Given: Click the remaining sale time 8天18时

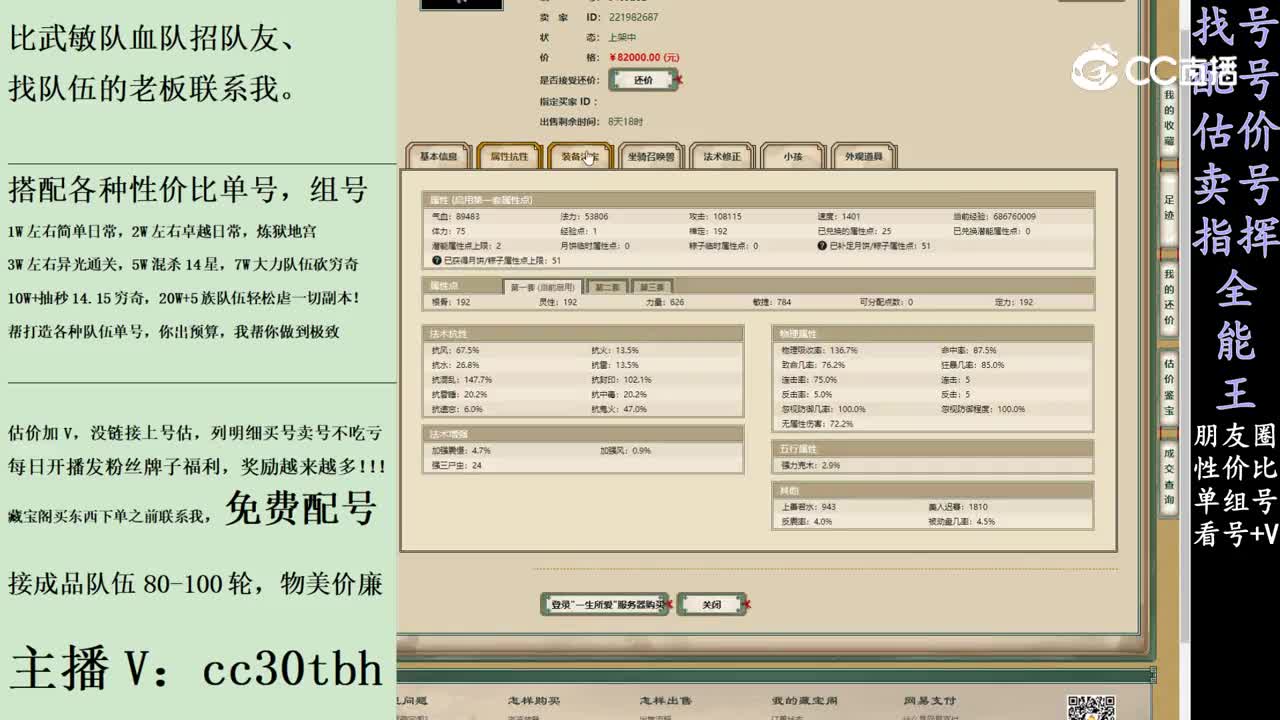Looking at the screenshot, I should pos(625,121).
